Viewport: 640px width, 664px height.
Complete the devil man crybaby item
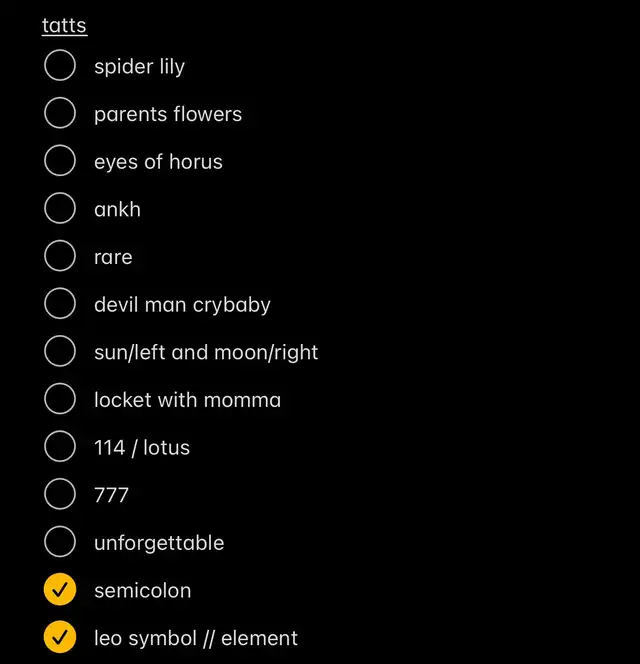(60, 303)
